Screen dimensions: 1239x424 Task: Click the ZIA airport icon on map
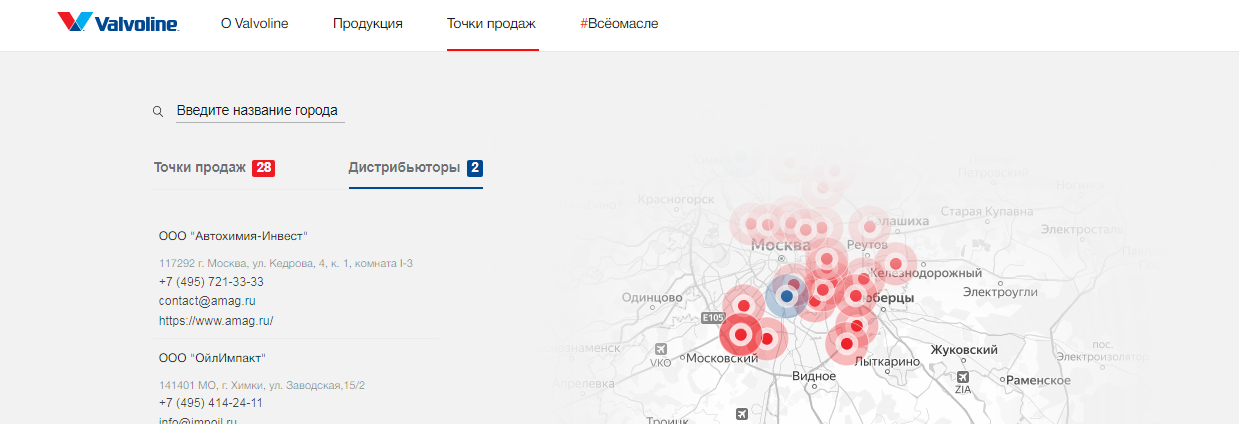(962, 378)
